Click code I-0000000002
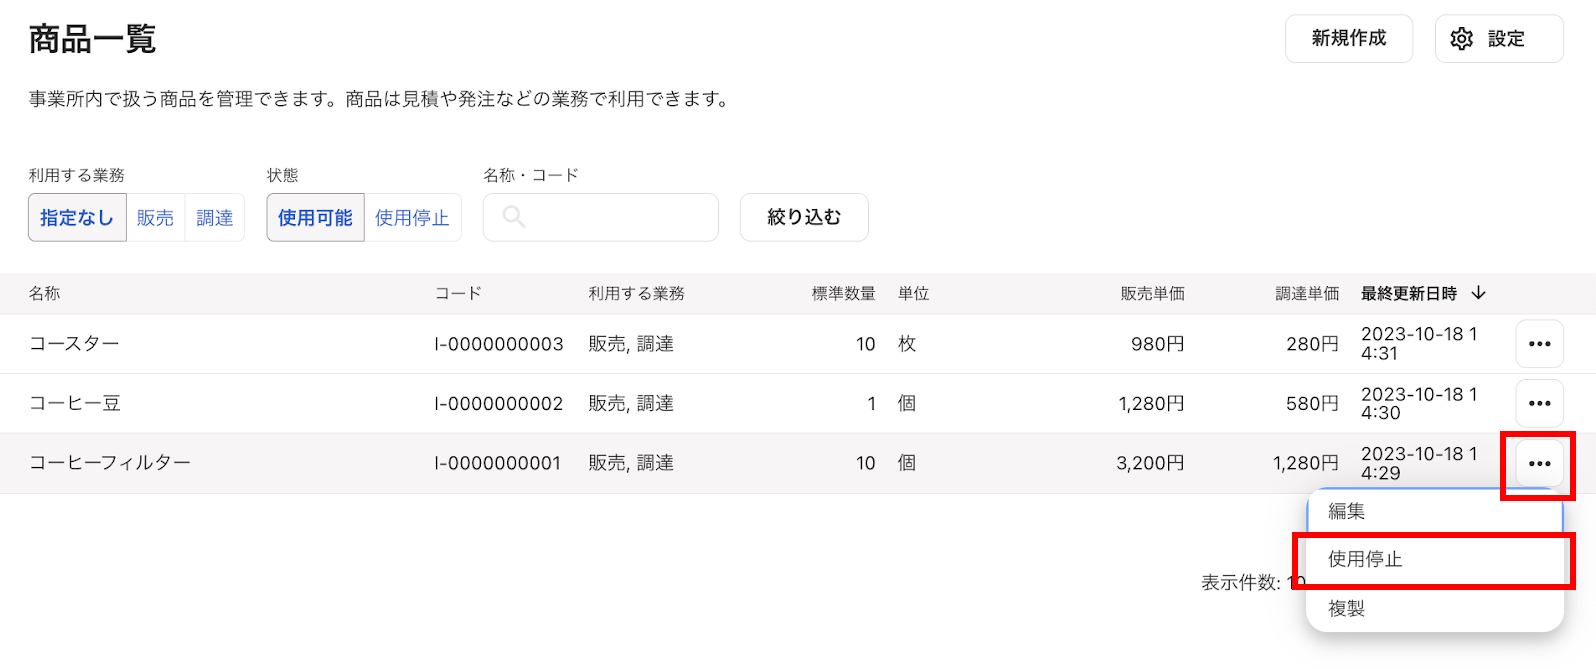 tap(499, 404)
